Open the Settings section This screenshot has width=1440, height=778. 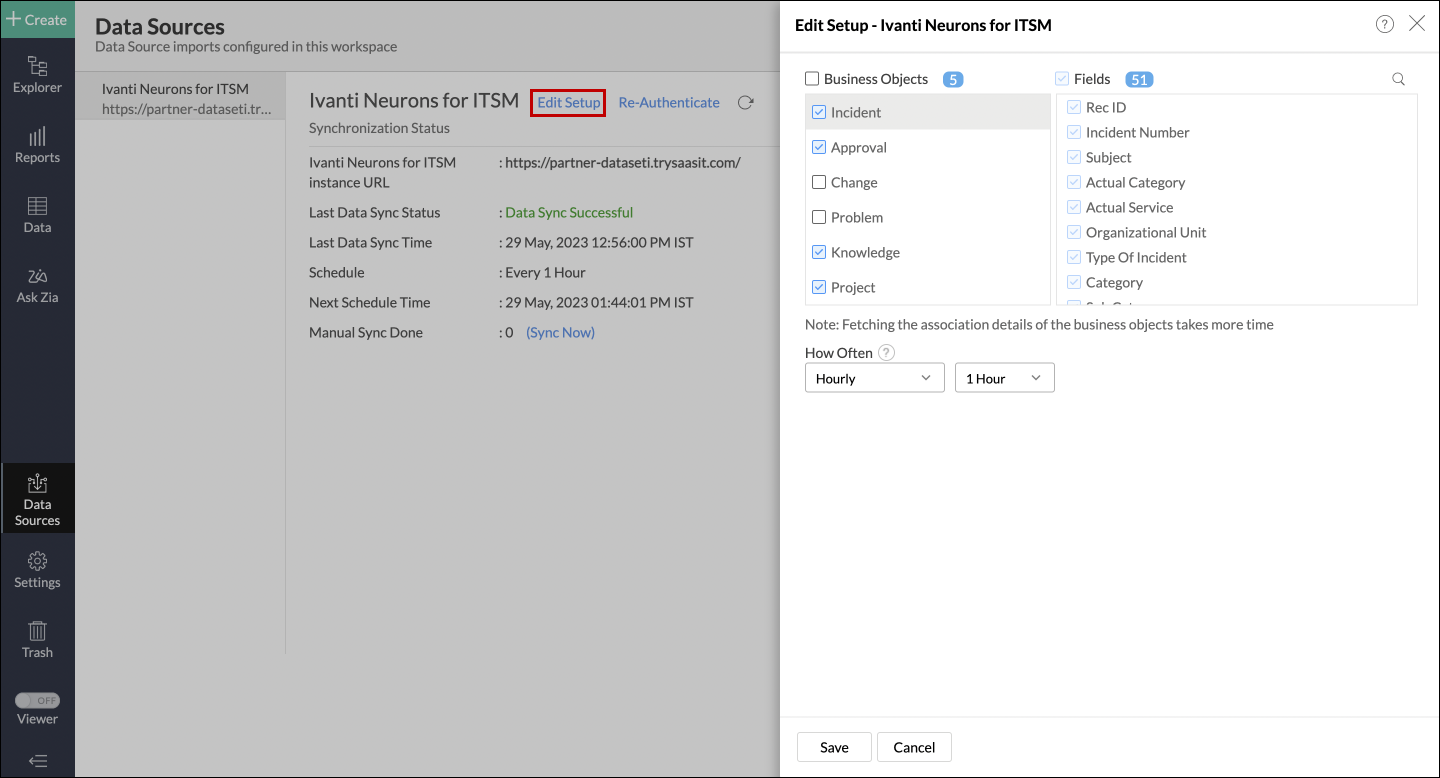coord(37,570)
